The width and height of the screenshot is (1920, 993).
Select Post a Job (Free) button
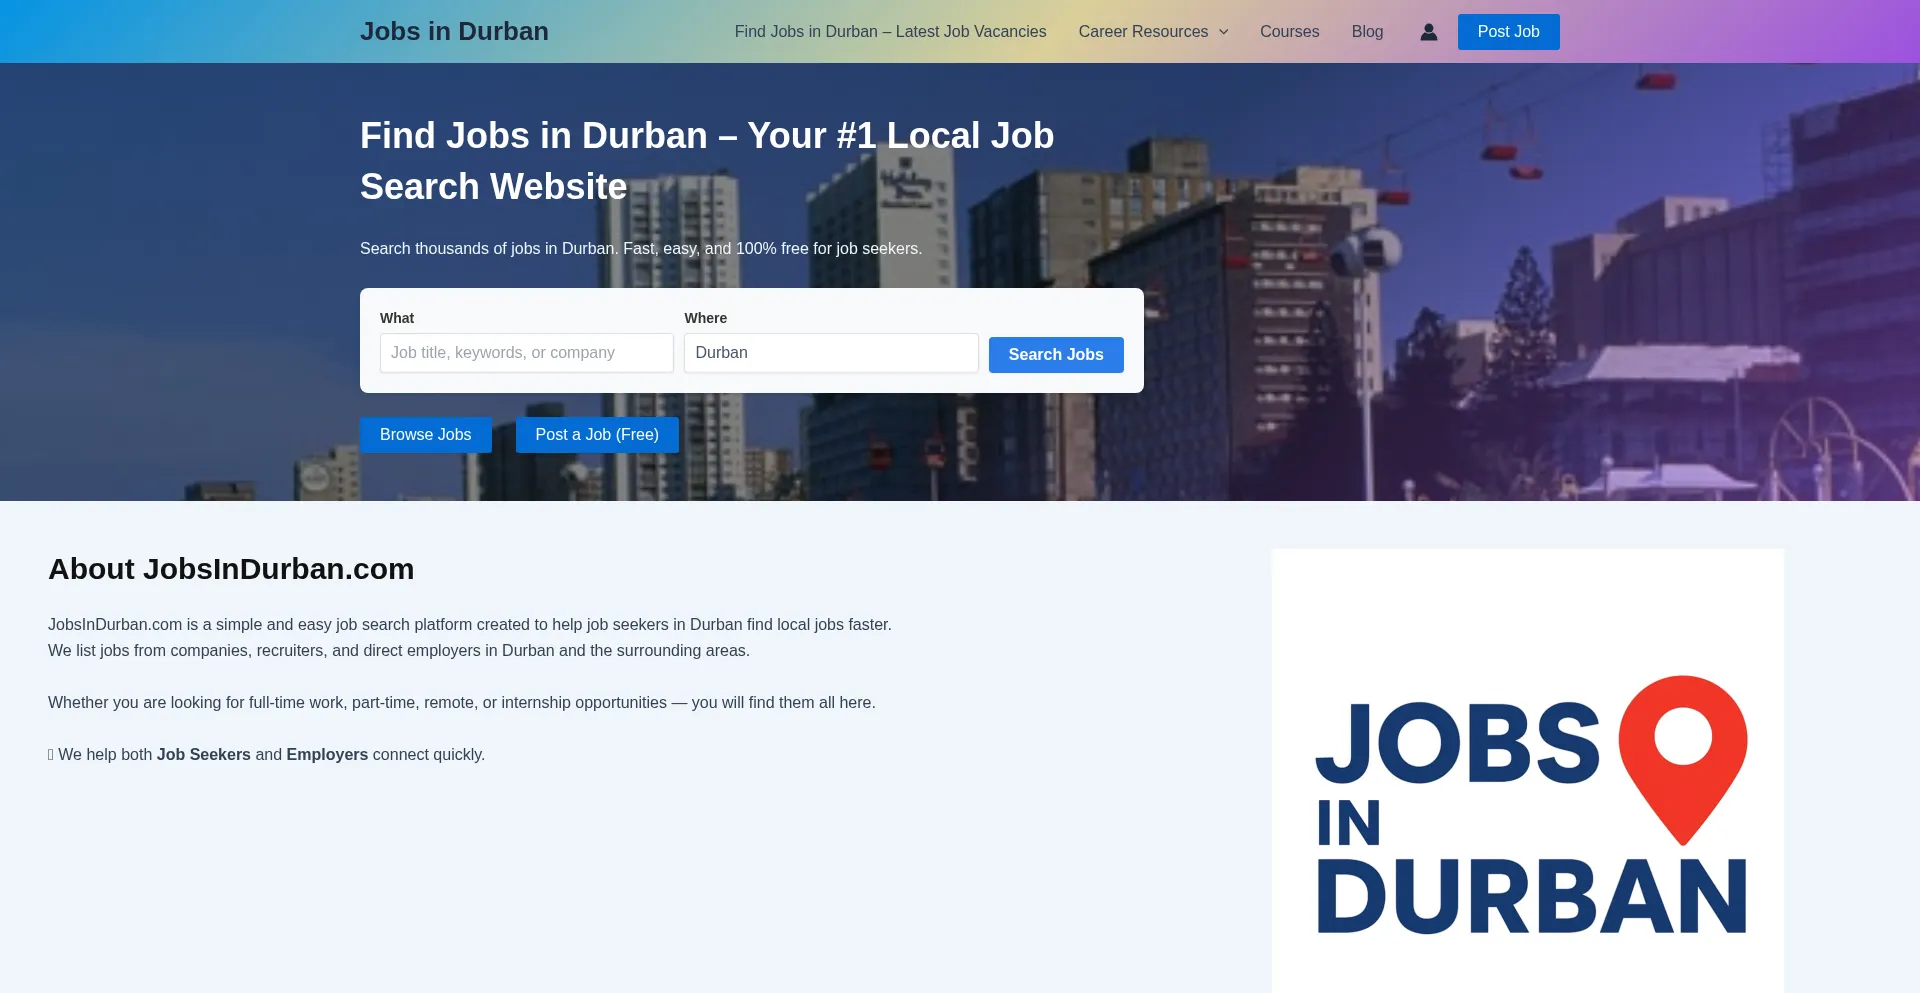coord(597,435)
